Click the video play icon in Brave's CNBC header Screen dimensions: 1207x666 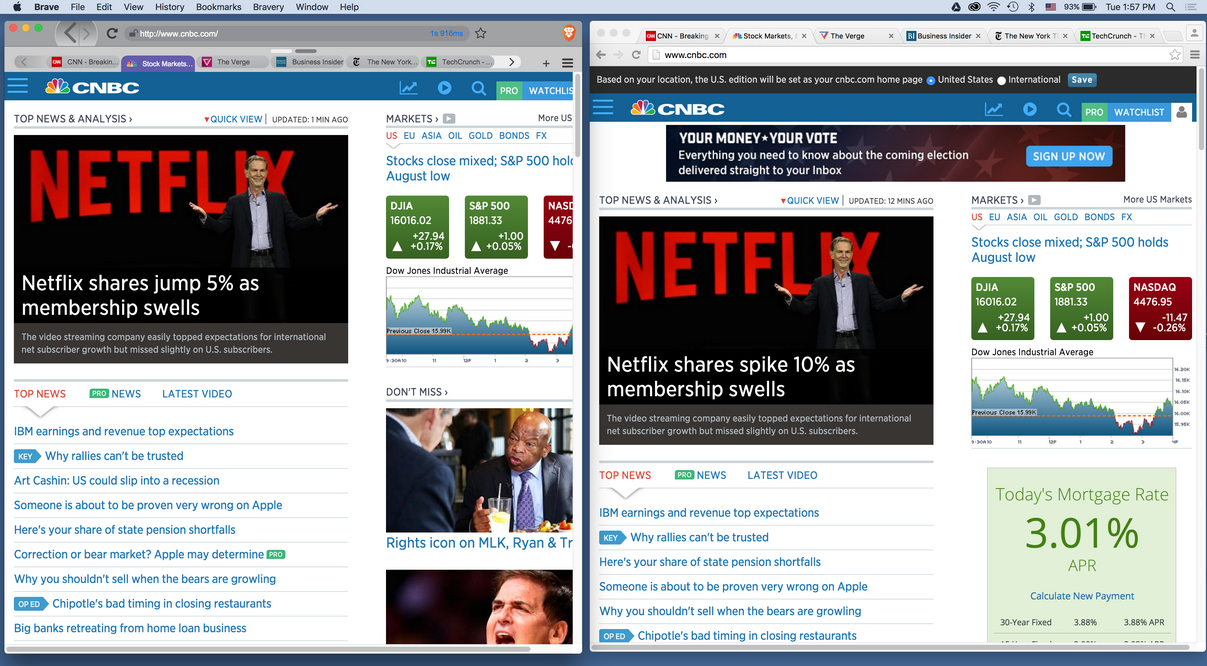[x=444, y=88]
